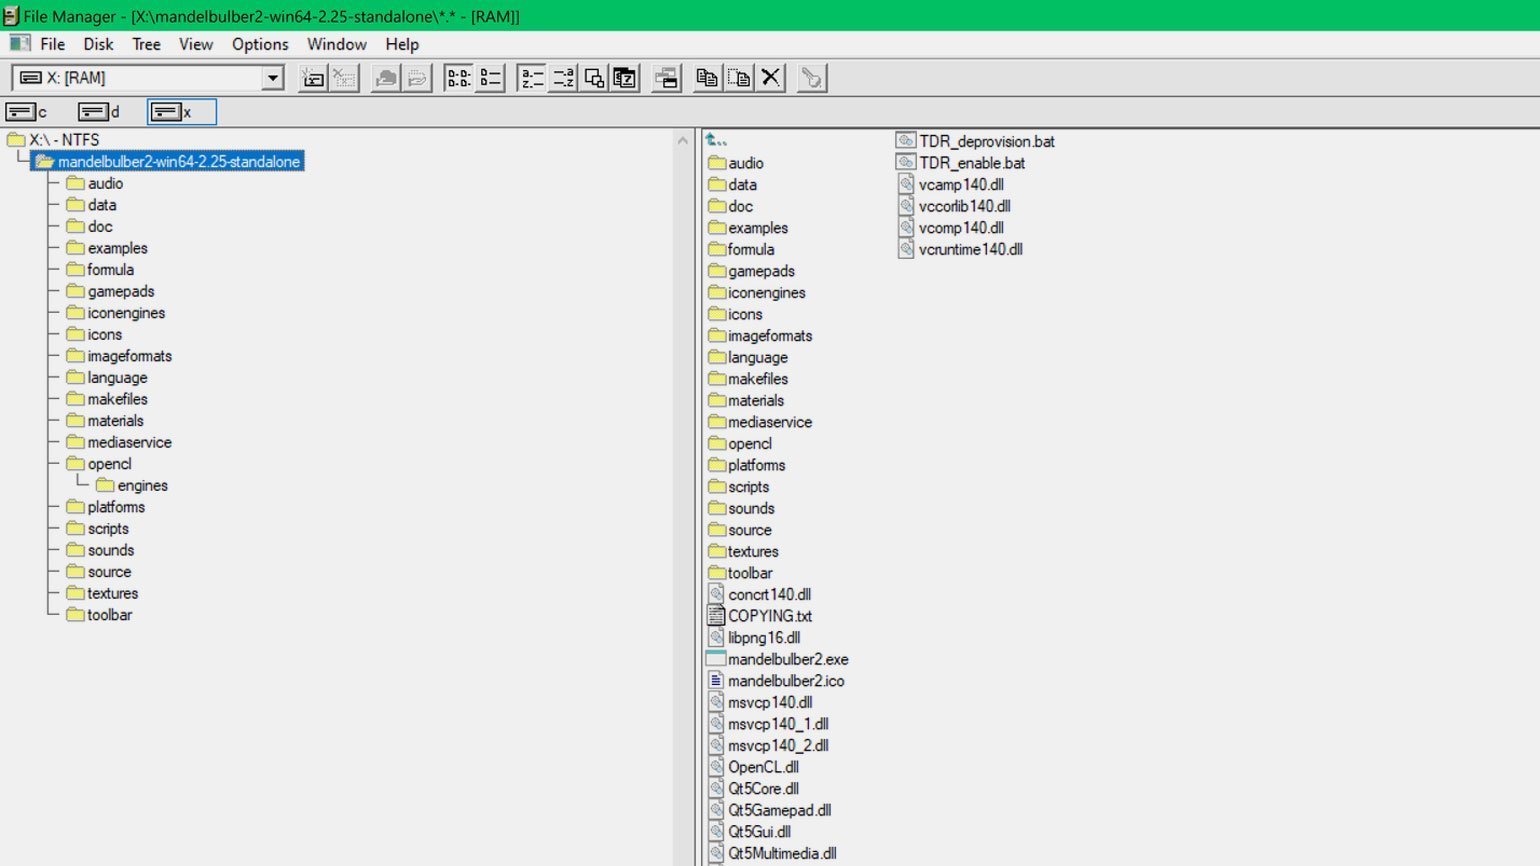Select libpng16.dll in the file list

click(754, 637)
